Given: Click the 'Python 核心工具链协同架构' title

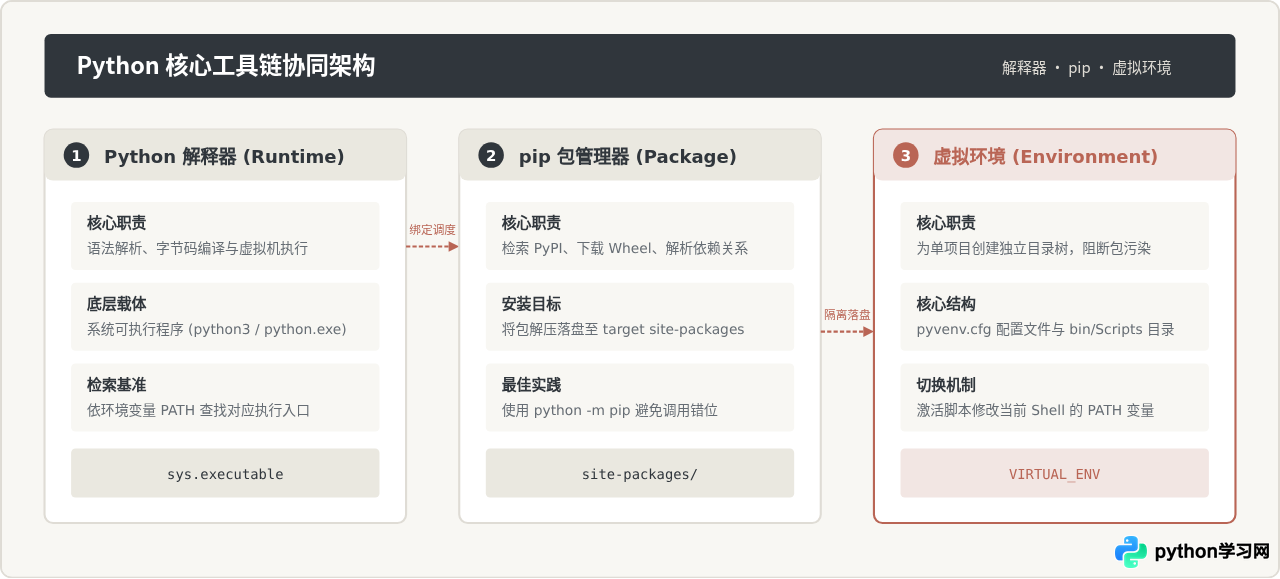Looking at the screenshot, I should click(x=226, y=66).
